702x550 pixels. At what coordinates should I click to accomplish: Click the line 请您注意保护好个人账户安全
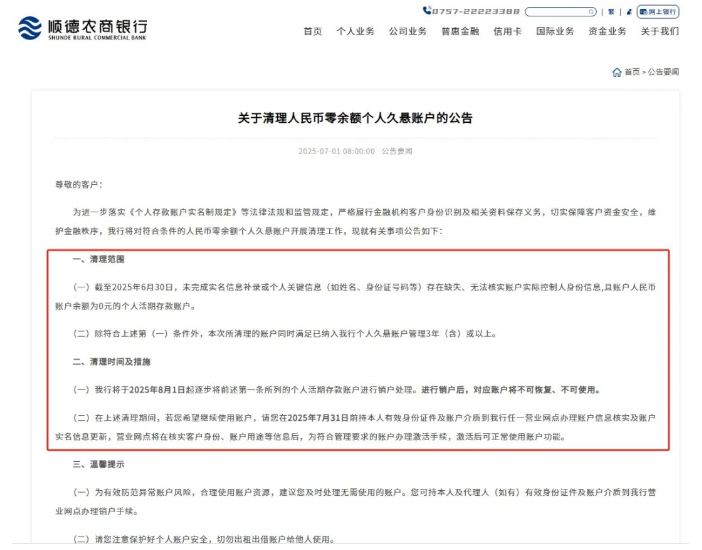coord(204,539)
